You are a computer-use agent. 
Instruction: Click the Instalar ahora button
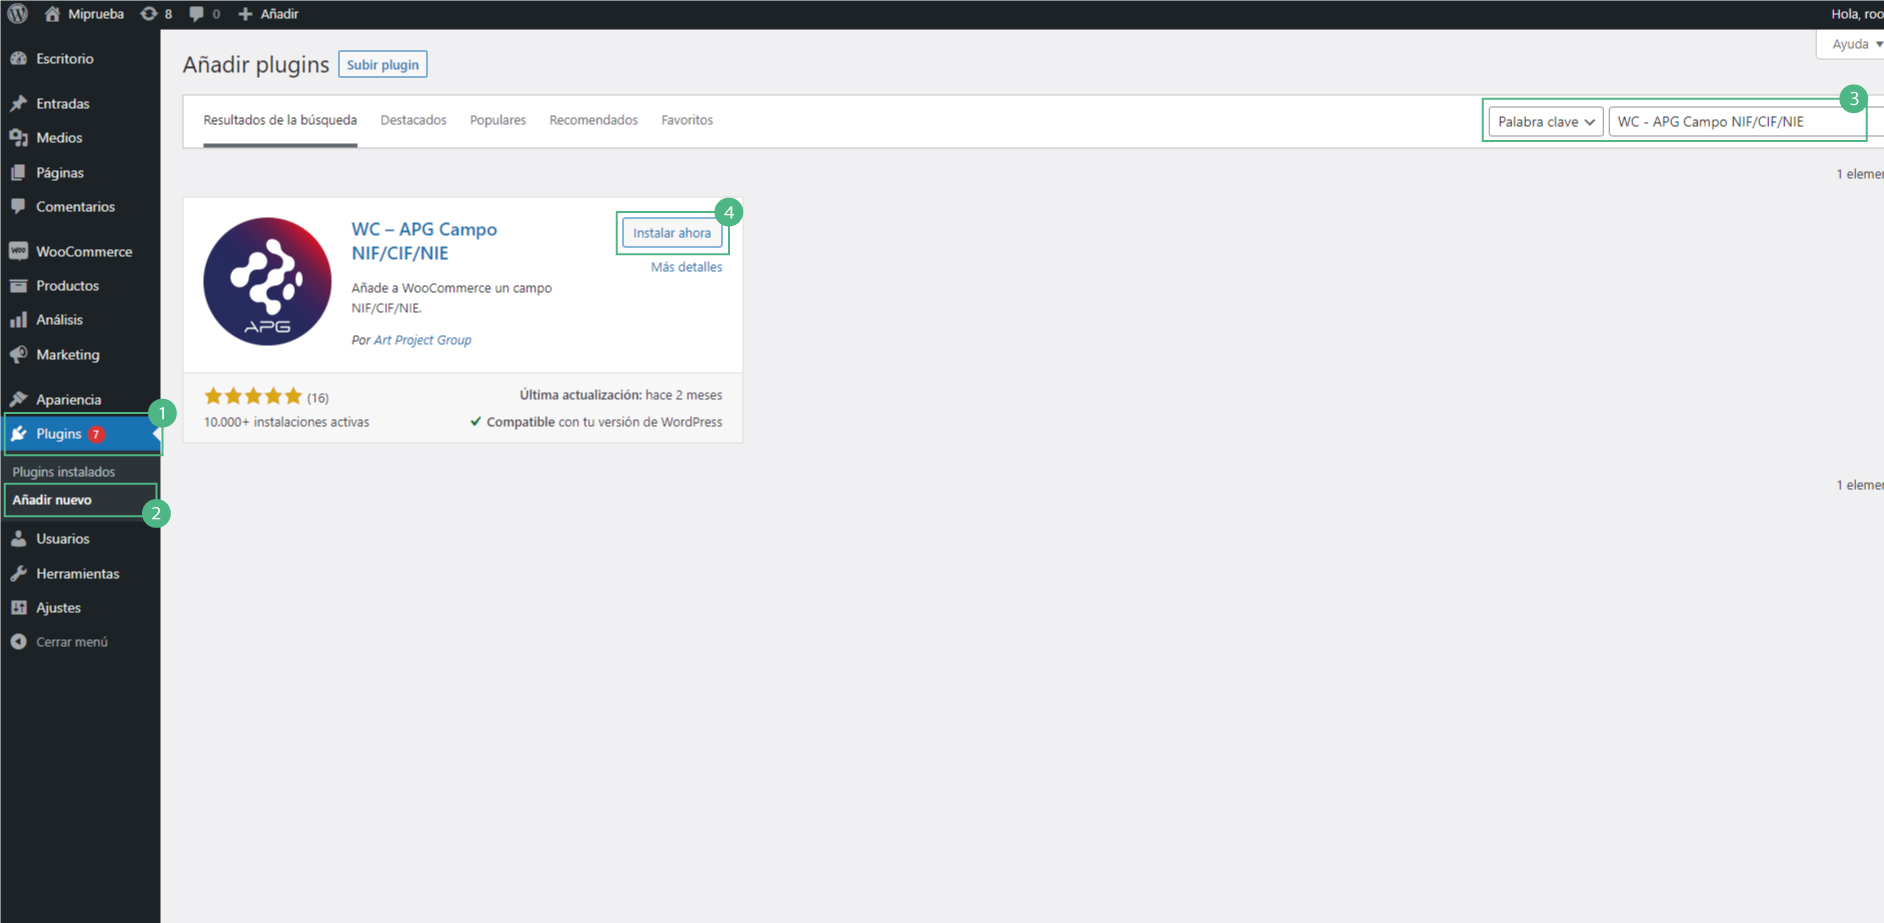pyautogui.click(x=671, y=233)
